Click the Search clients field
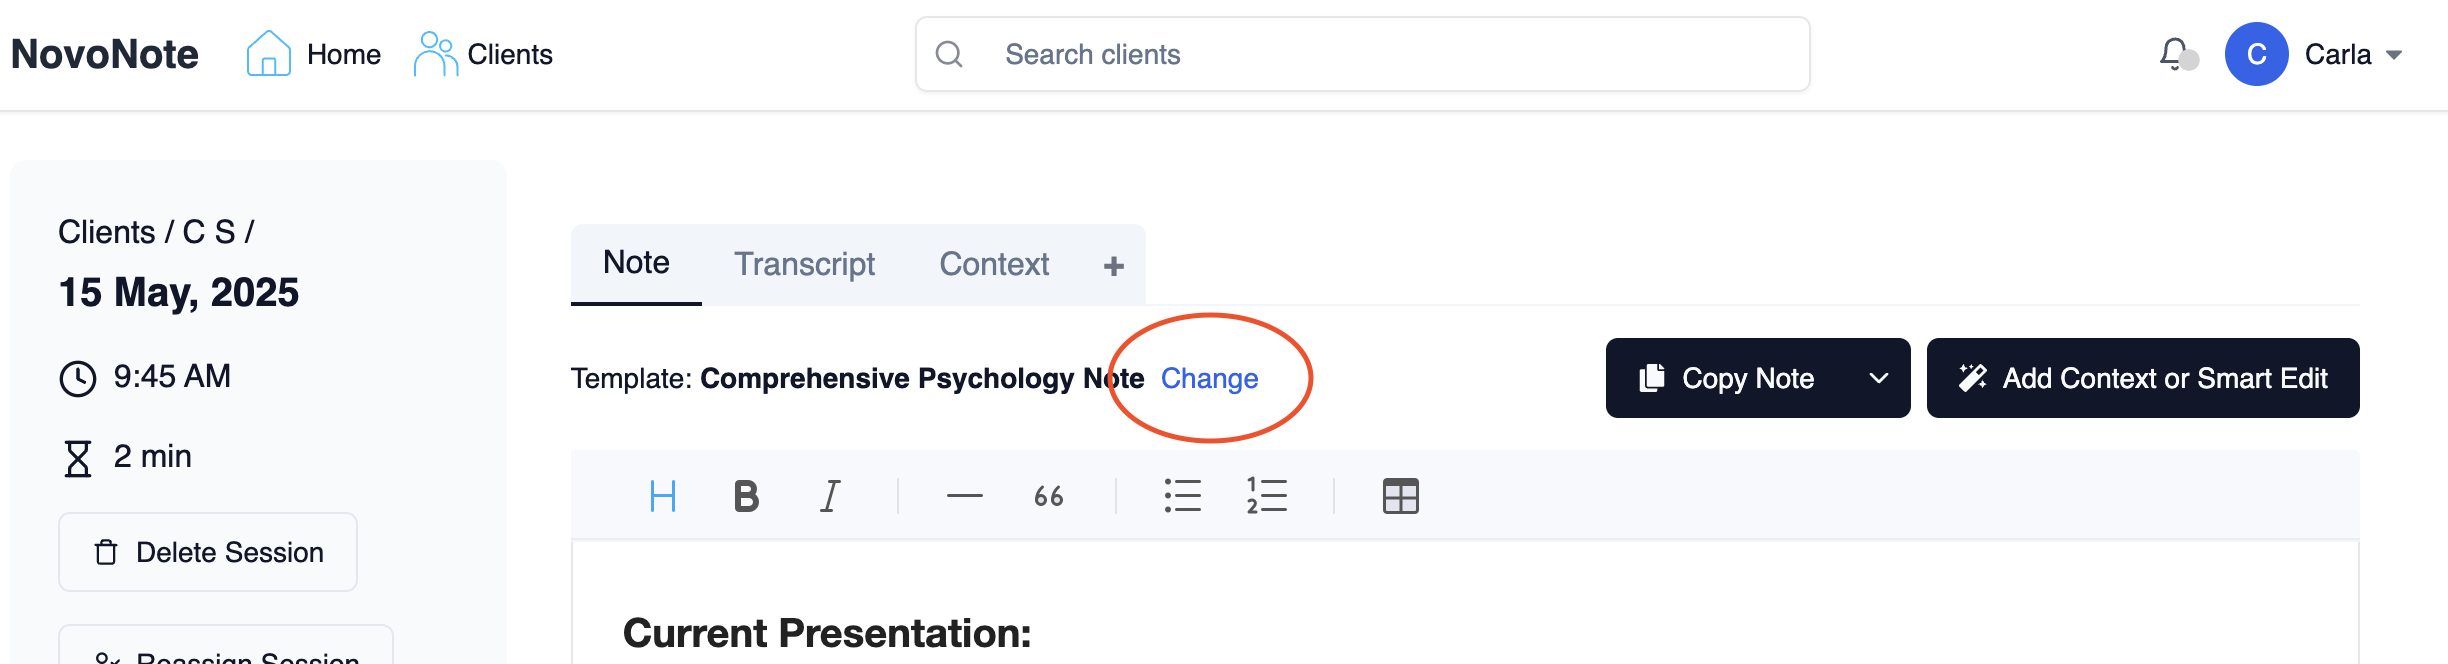 (1362, 54)
